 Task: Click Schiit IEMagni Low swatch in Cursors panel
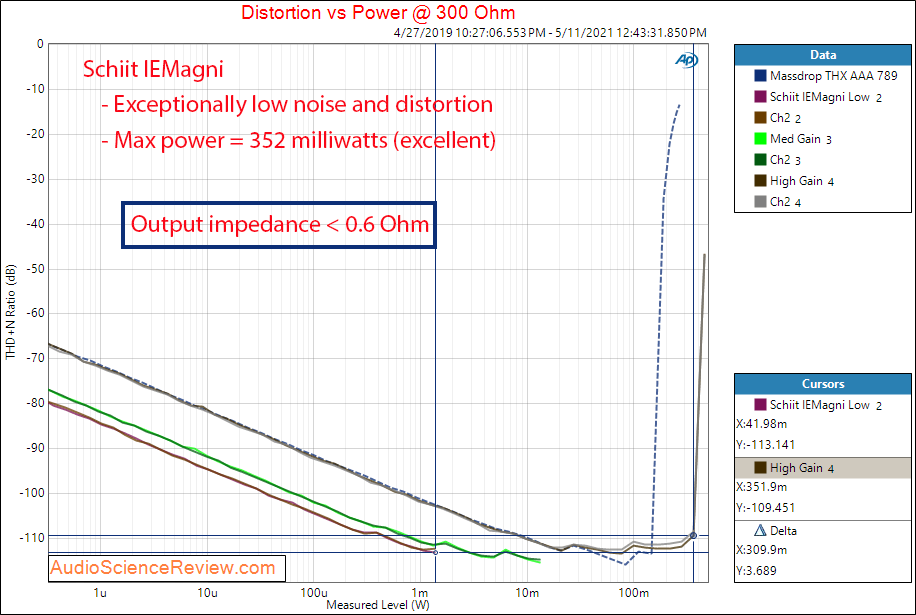coord(760,404)
